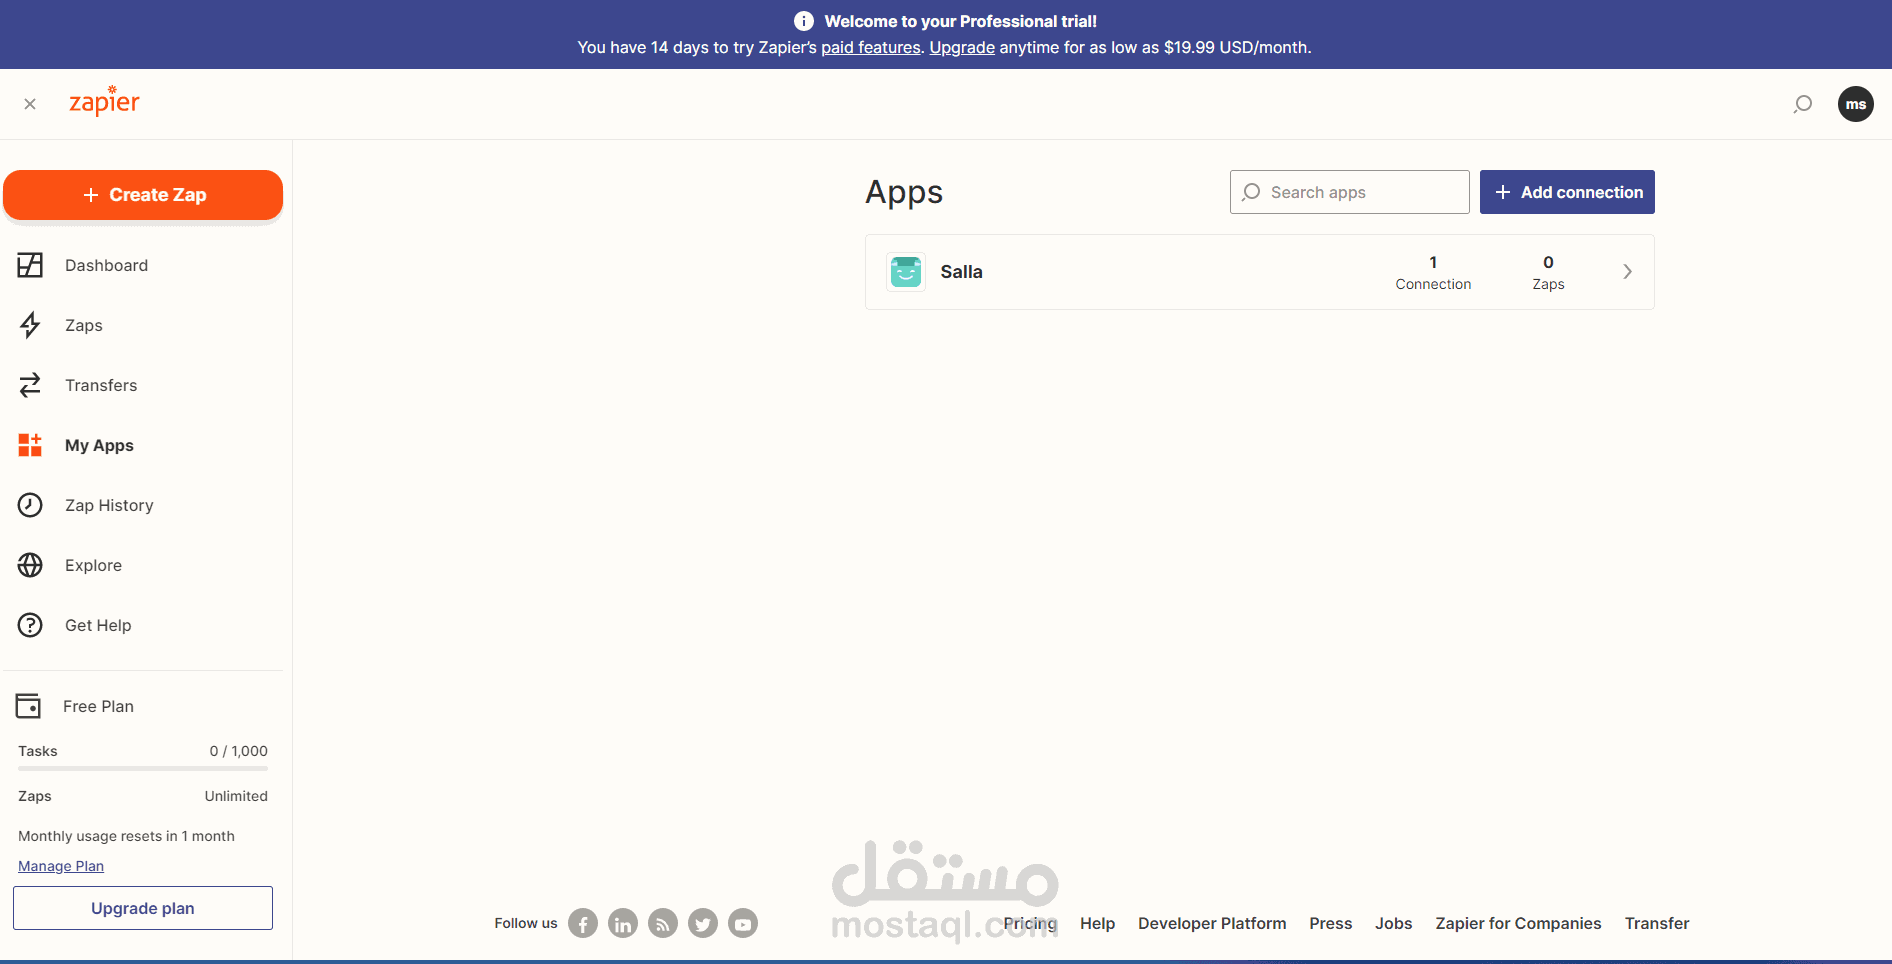Image resolution: width=1892 pixels, height=964 pixels.
Task: Open the ms account avatar menu
Action: pos(1856,104)
